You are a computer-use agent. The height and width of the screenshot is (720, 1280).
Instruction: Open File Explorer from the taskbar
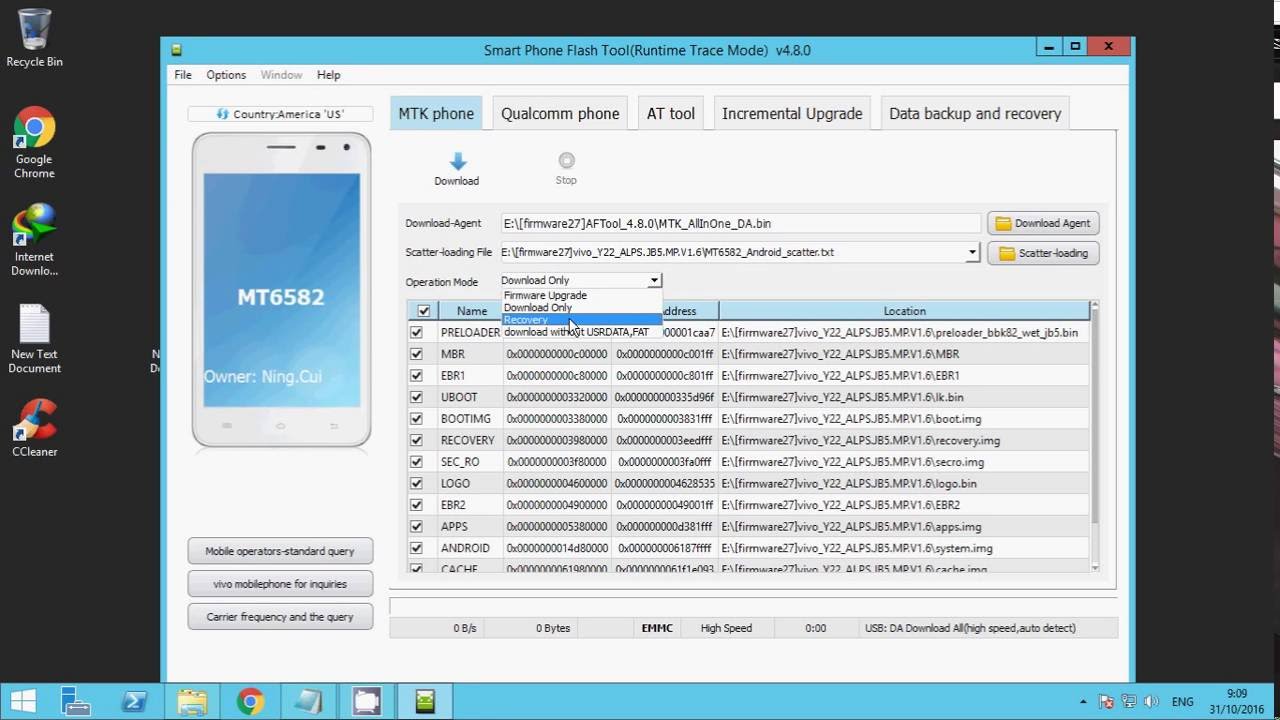pos(192,702)
